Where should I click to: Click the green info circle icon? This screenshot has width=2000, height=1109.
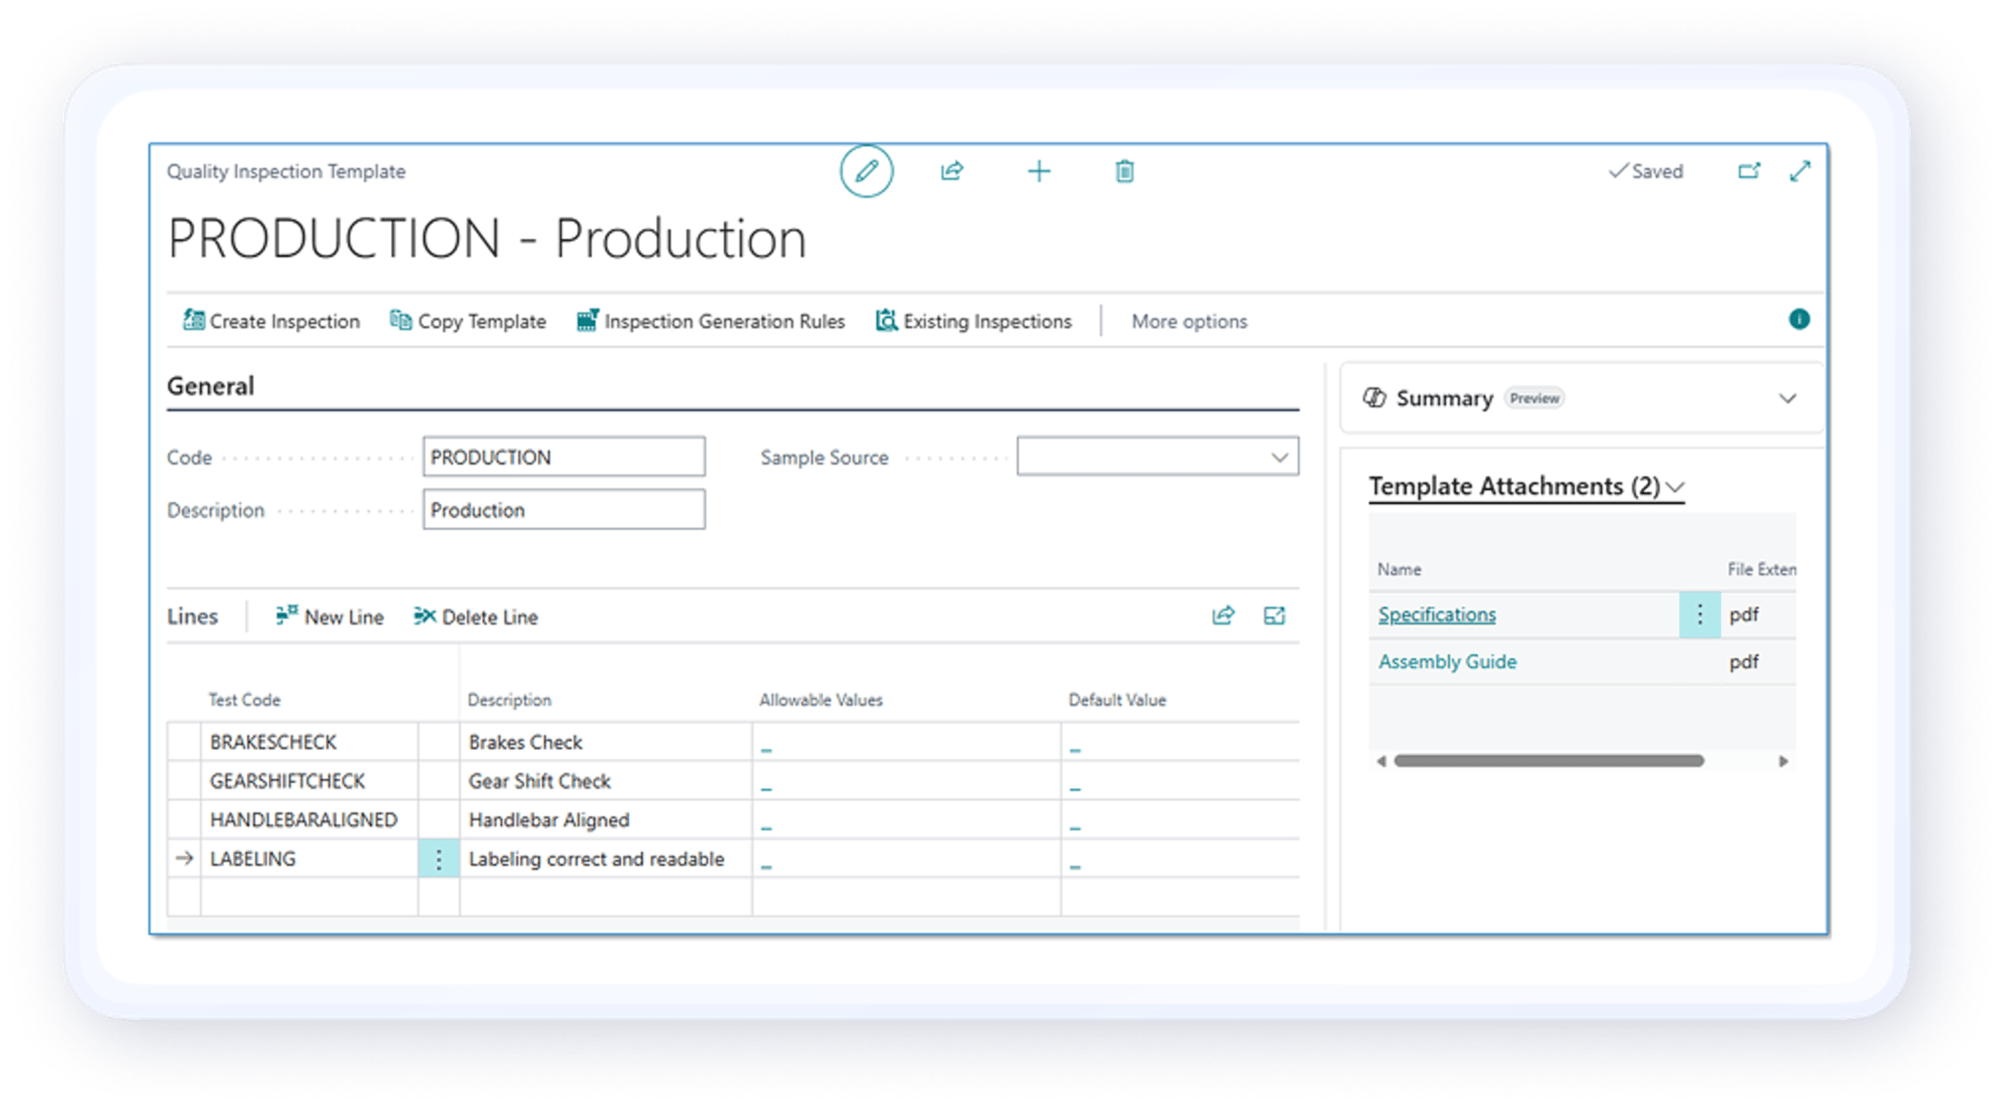click(x=1799, y=320)
